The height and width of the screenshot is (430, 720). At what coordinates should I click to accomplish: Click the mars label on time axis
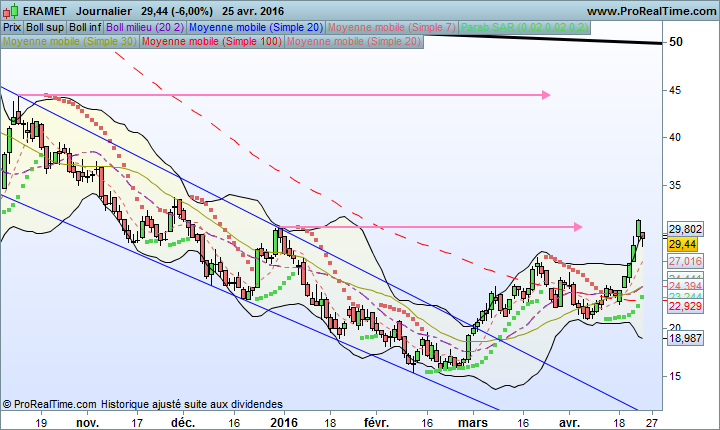point(473,422)
